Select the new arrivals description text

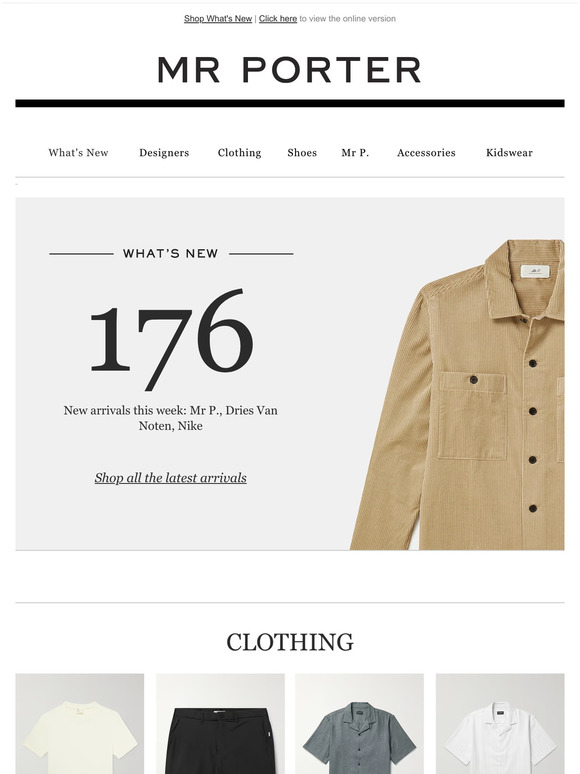[171, 418]
